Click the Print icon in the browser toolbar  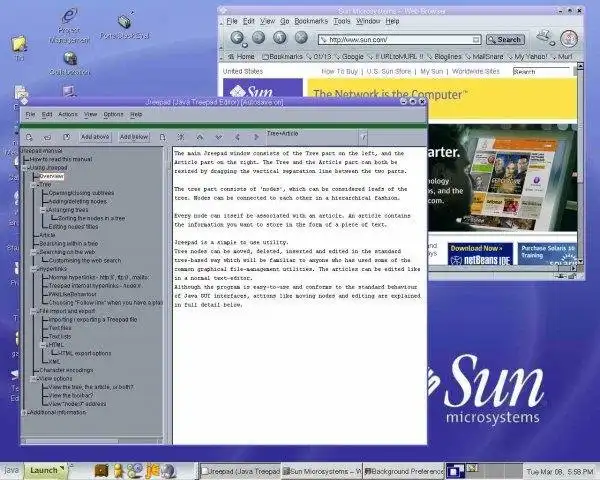545,37
